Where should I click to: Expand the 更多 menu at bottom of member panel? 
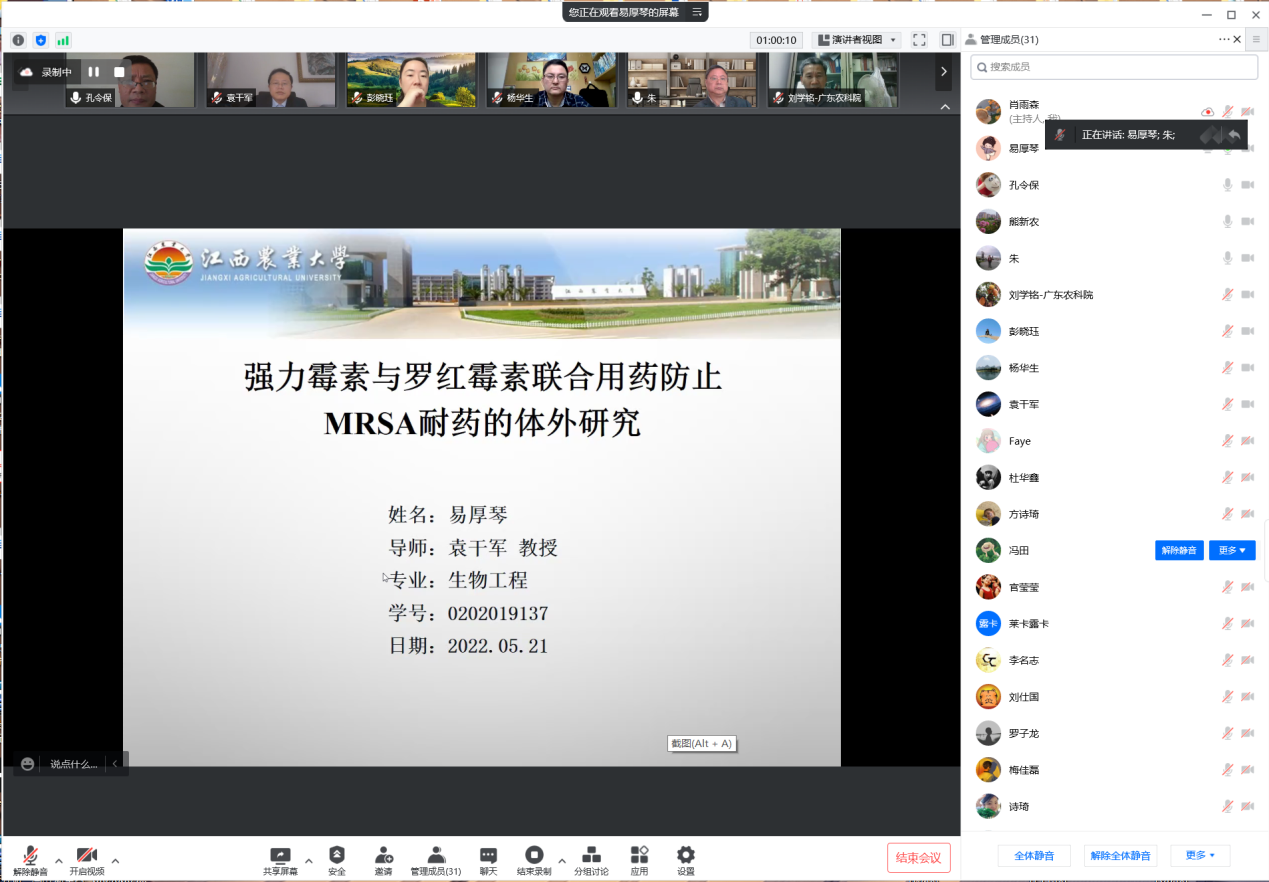click(x=1200, y=856)
